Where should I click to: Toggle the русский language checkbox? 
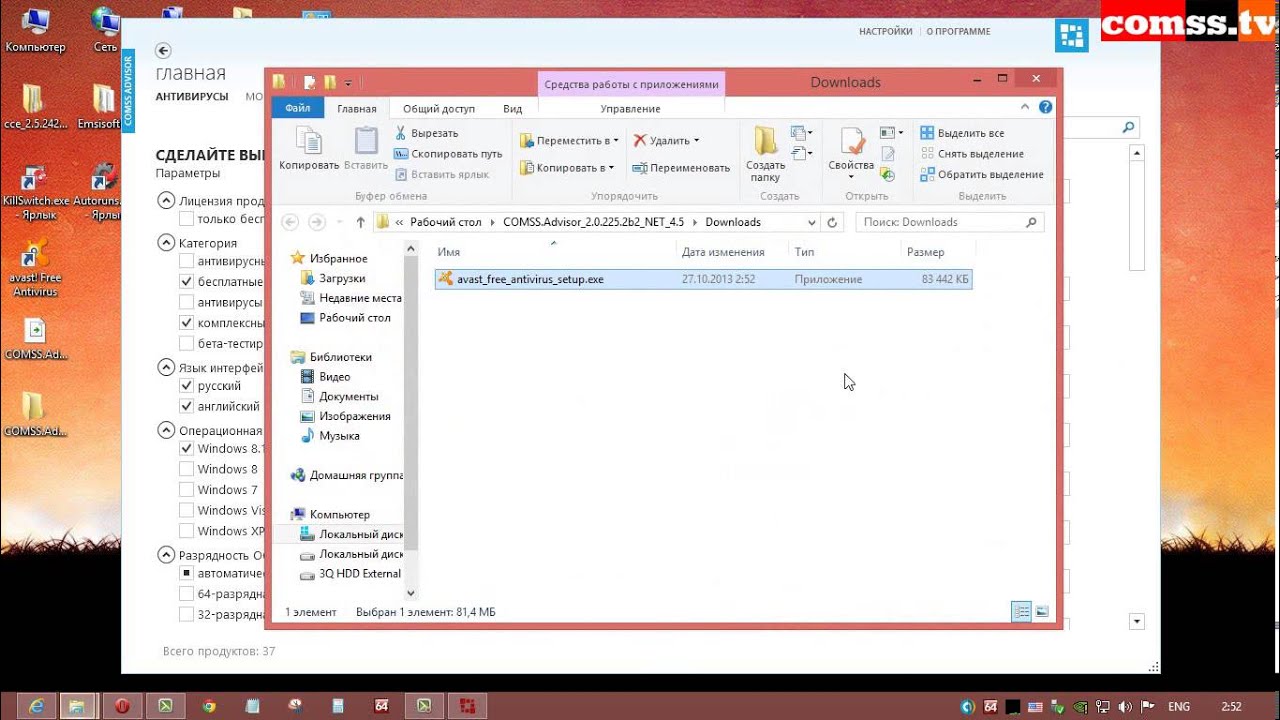[x=186, y=386]
